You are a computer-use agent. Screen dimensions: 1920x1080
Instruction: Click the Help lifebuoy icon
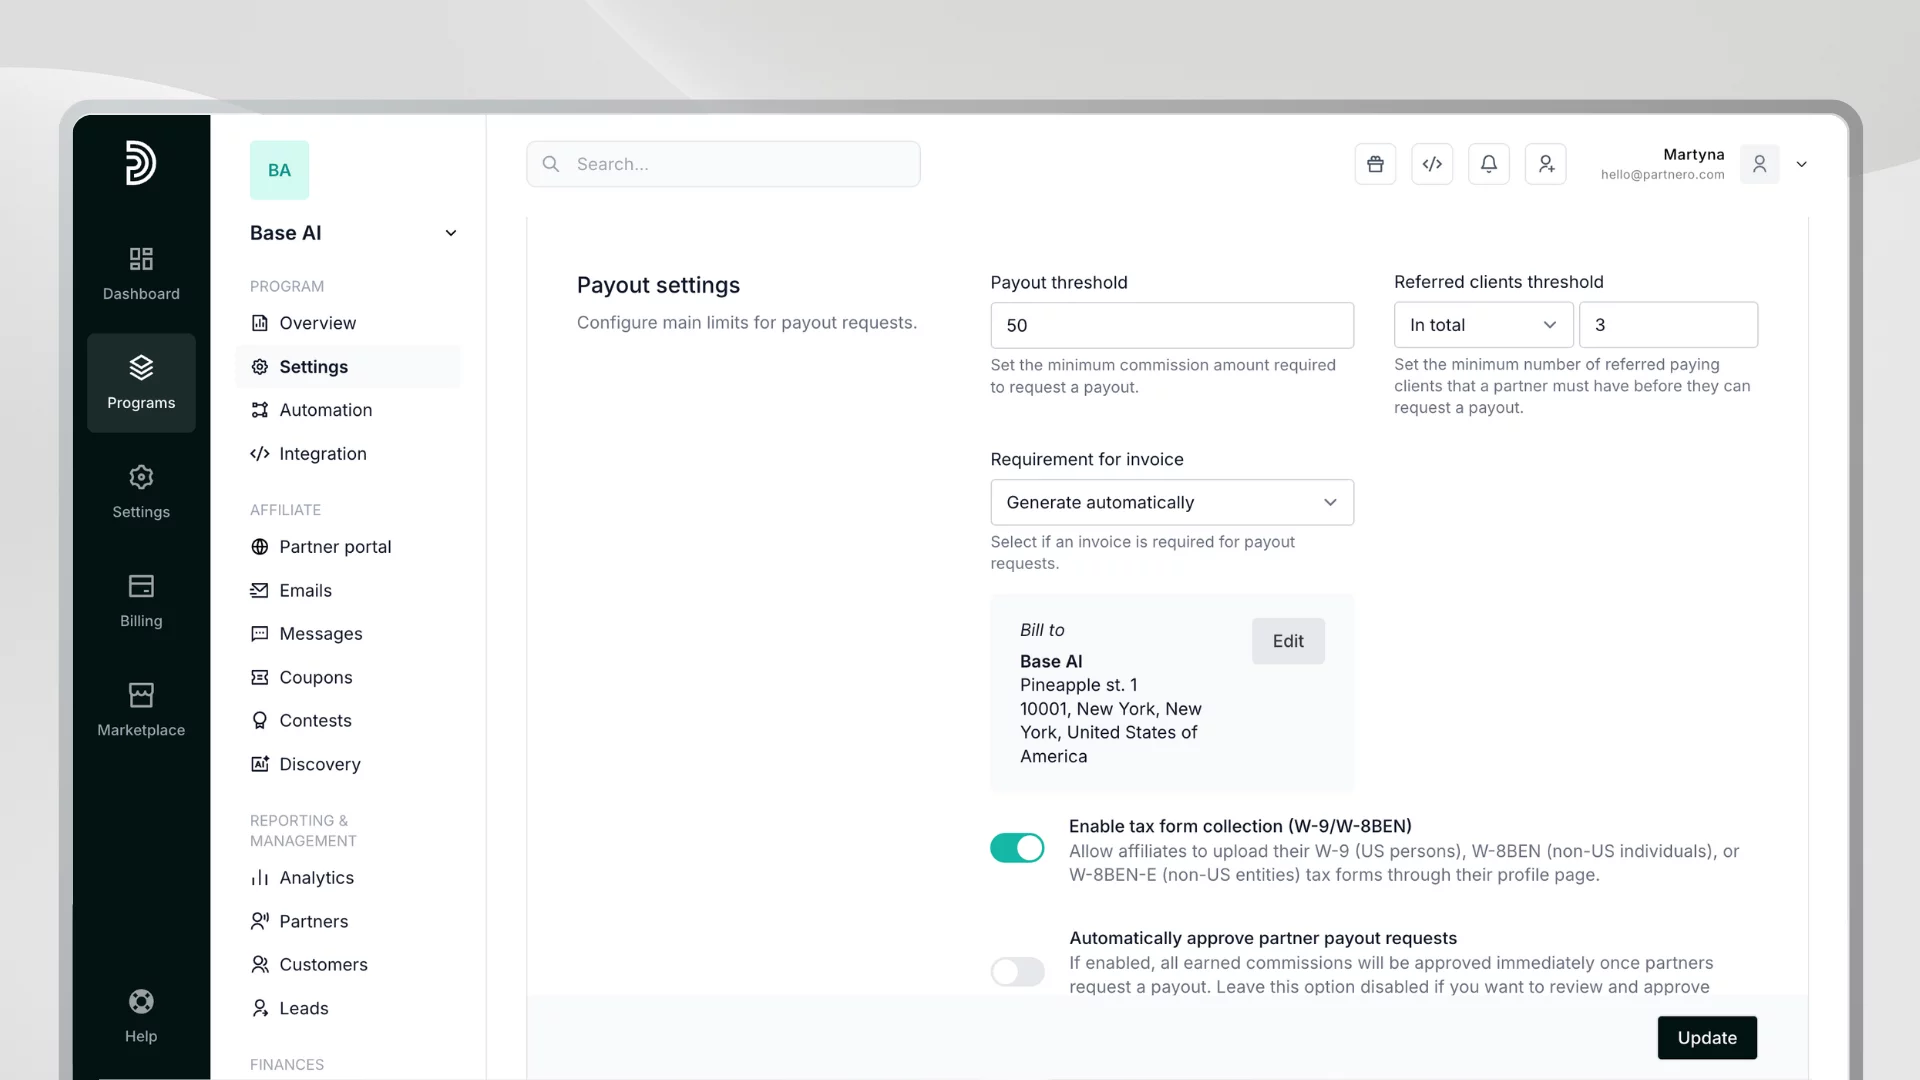point(141,1003)
